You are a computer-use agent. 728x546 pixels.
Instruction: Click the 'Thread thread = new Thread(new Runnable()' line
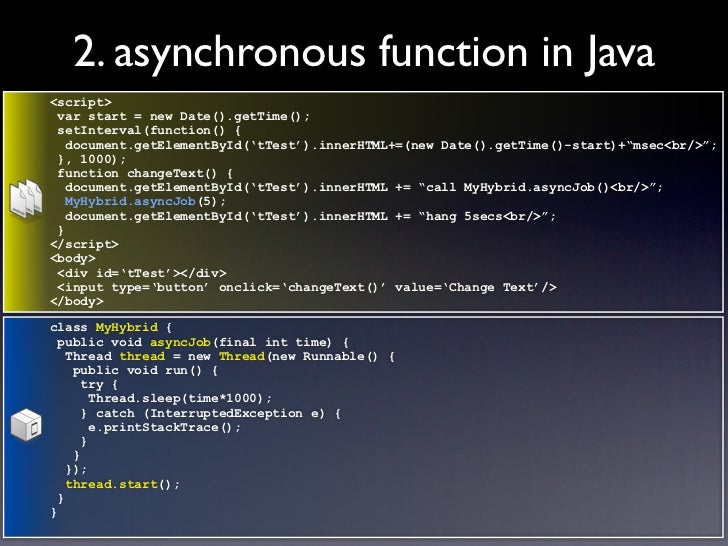230,356
